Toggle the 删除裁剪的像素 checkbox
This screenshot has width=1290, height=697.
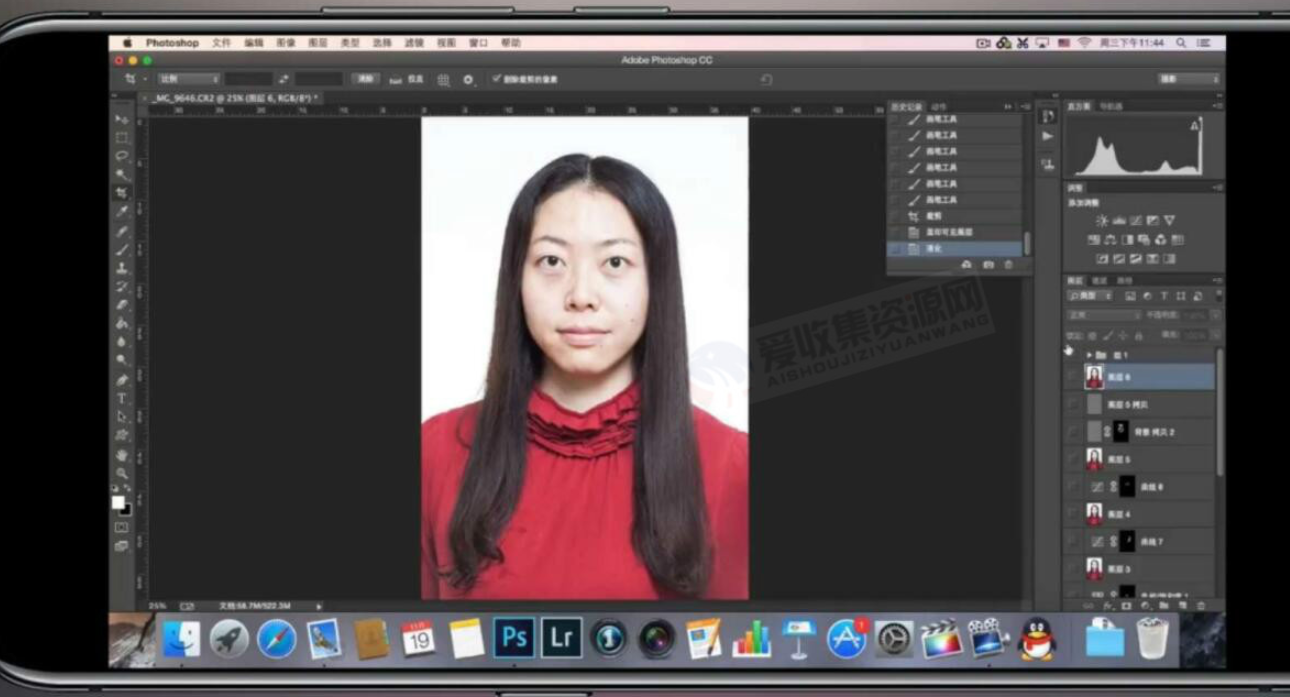(496, 79)
